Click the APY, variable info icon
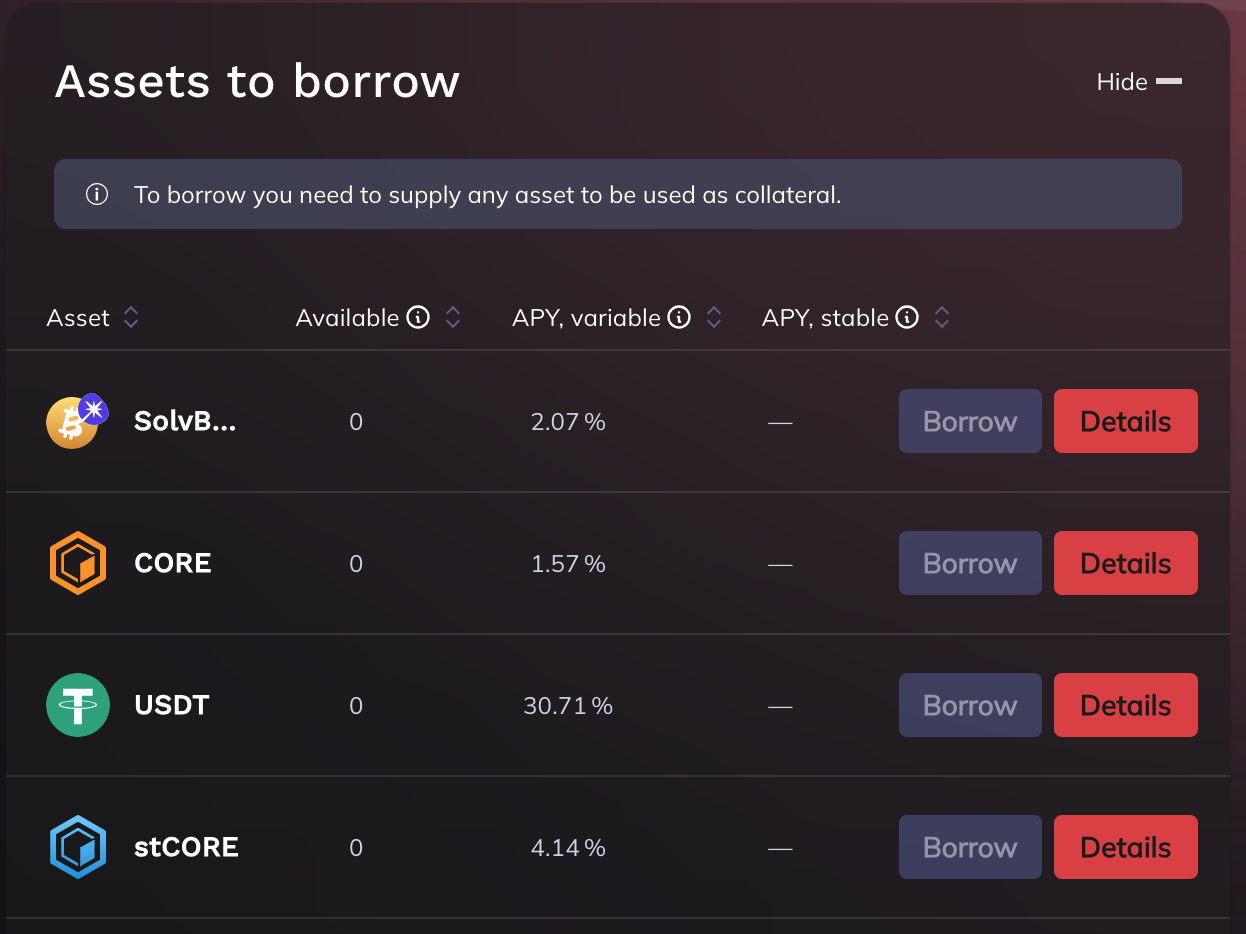This screenshot has height=934, width=1246. tap(679, 318)
